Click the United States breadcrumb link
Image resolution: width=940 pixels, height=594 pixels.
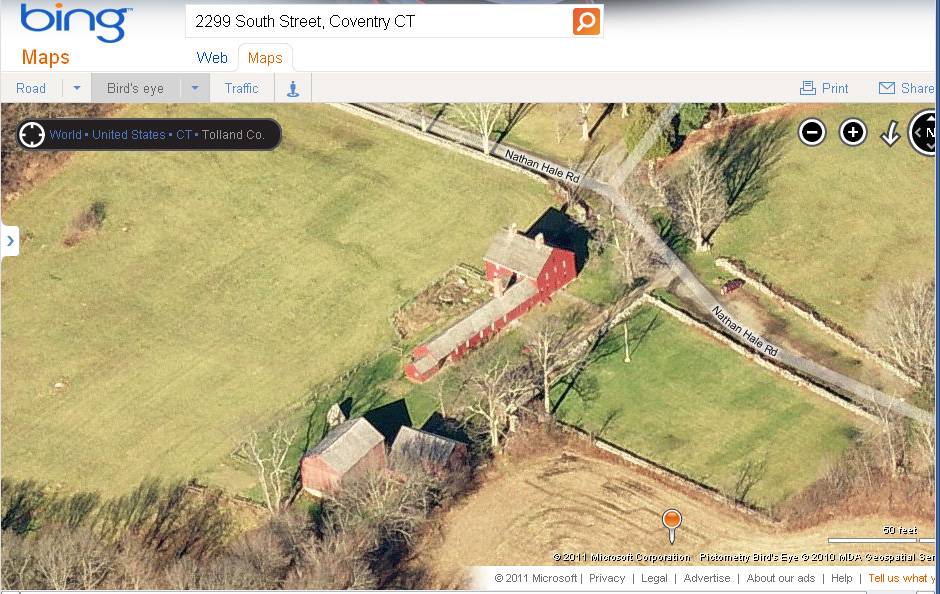(128, 135)
